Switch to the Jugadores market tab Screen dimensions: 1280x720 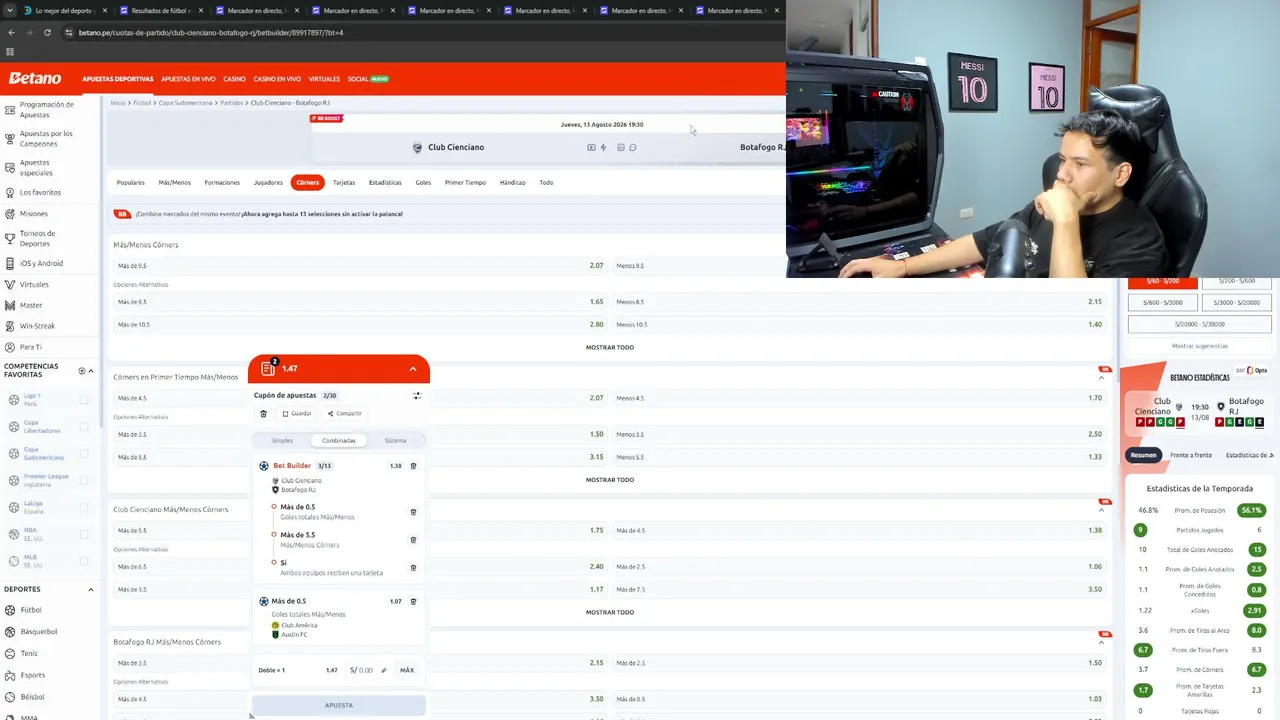click(268, 182)
